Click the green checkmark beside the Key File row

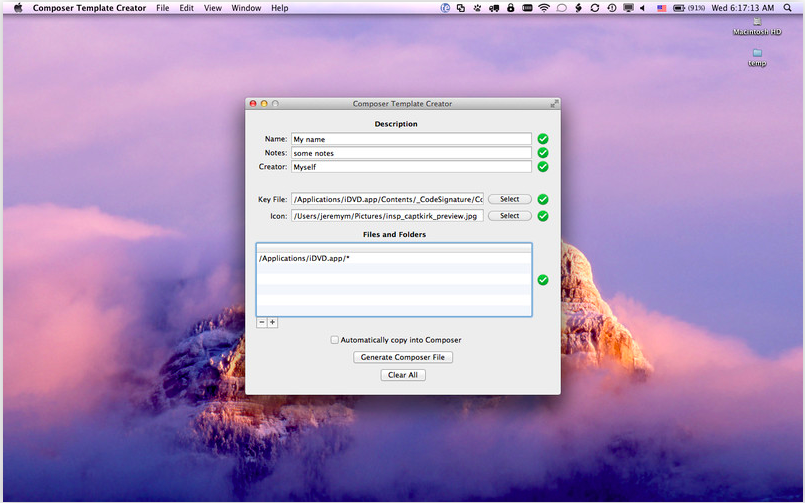point(543,200)
